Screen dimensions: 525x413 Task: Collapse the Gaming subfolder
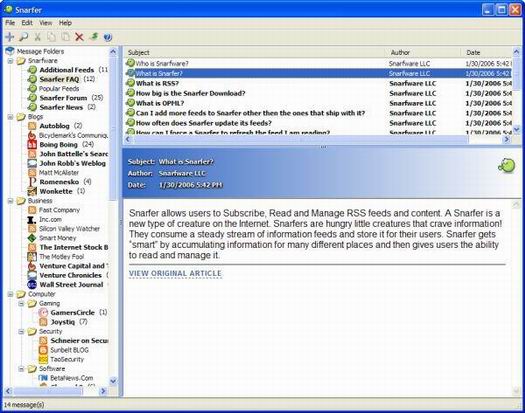[x=21, y=303]
